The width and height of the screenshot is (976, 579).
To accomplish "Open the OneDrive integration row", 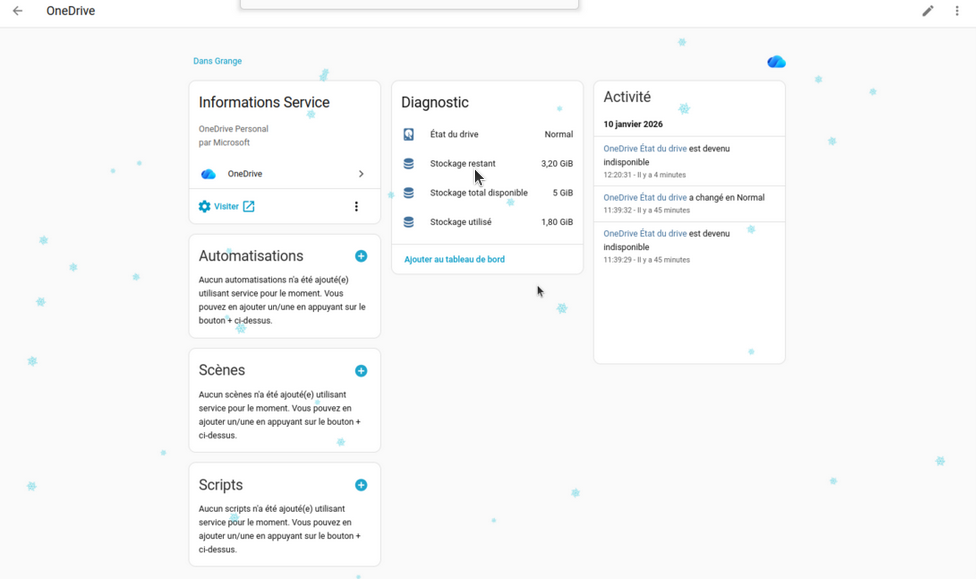I will (284, 174).
